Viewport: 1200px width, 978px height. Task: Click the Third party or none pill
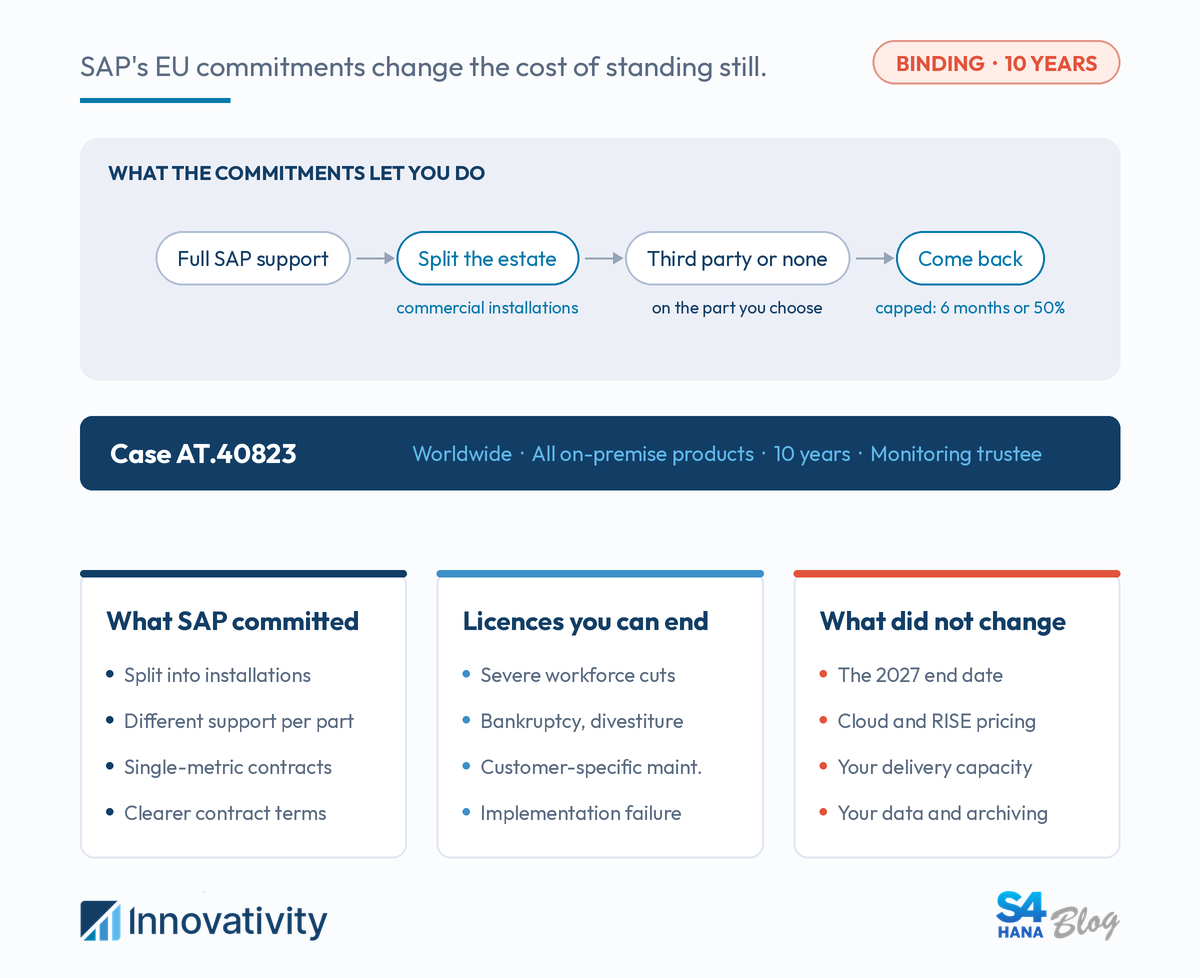[737, 259]
